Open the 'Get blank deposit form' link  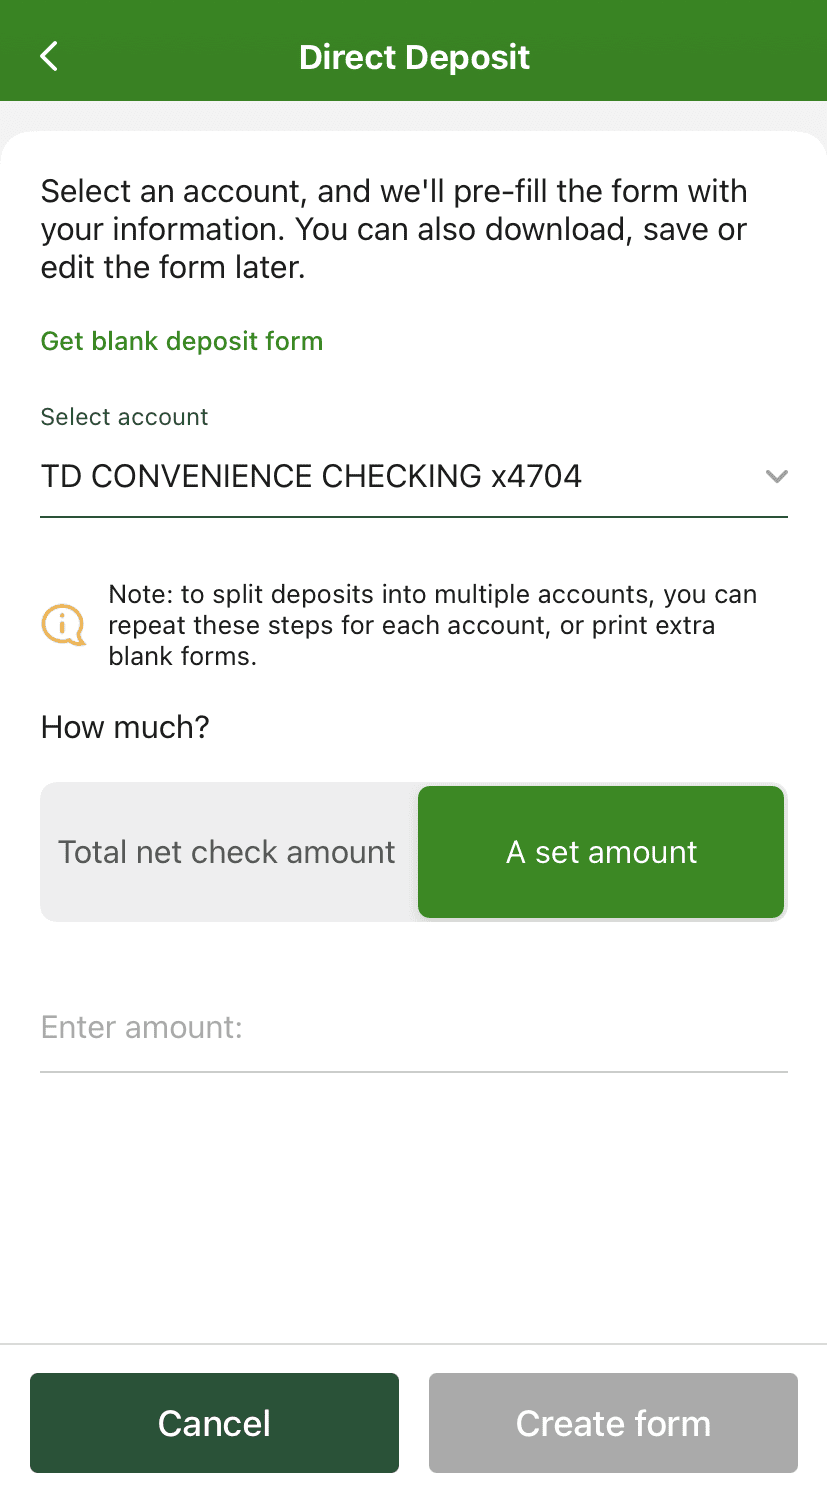click(x=181, y=341)
